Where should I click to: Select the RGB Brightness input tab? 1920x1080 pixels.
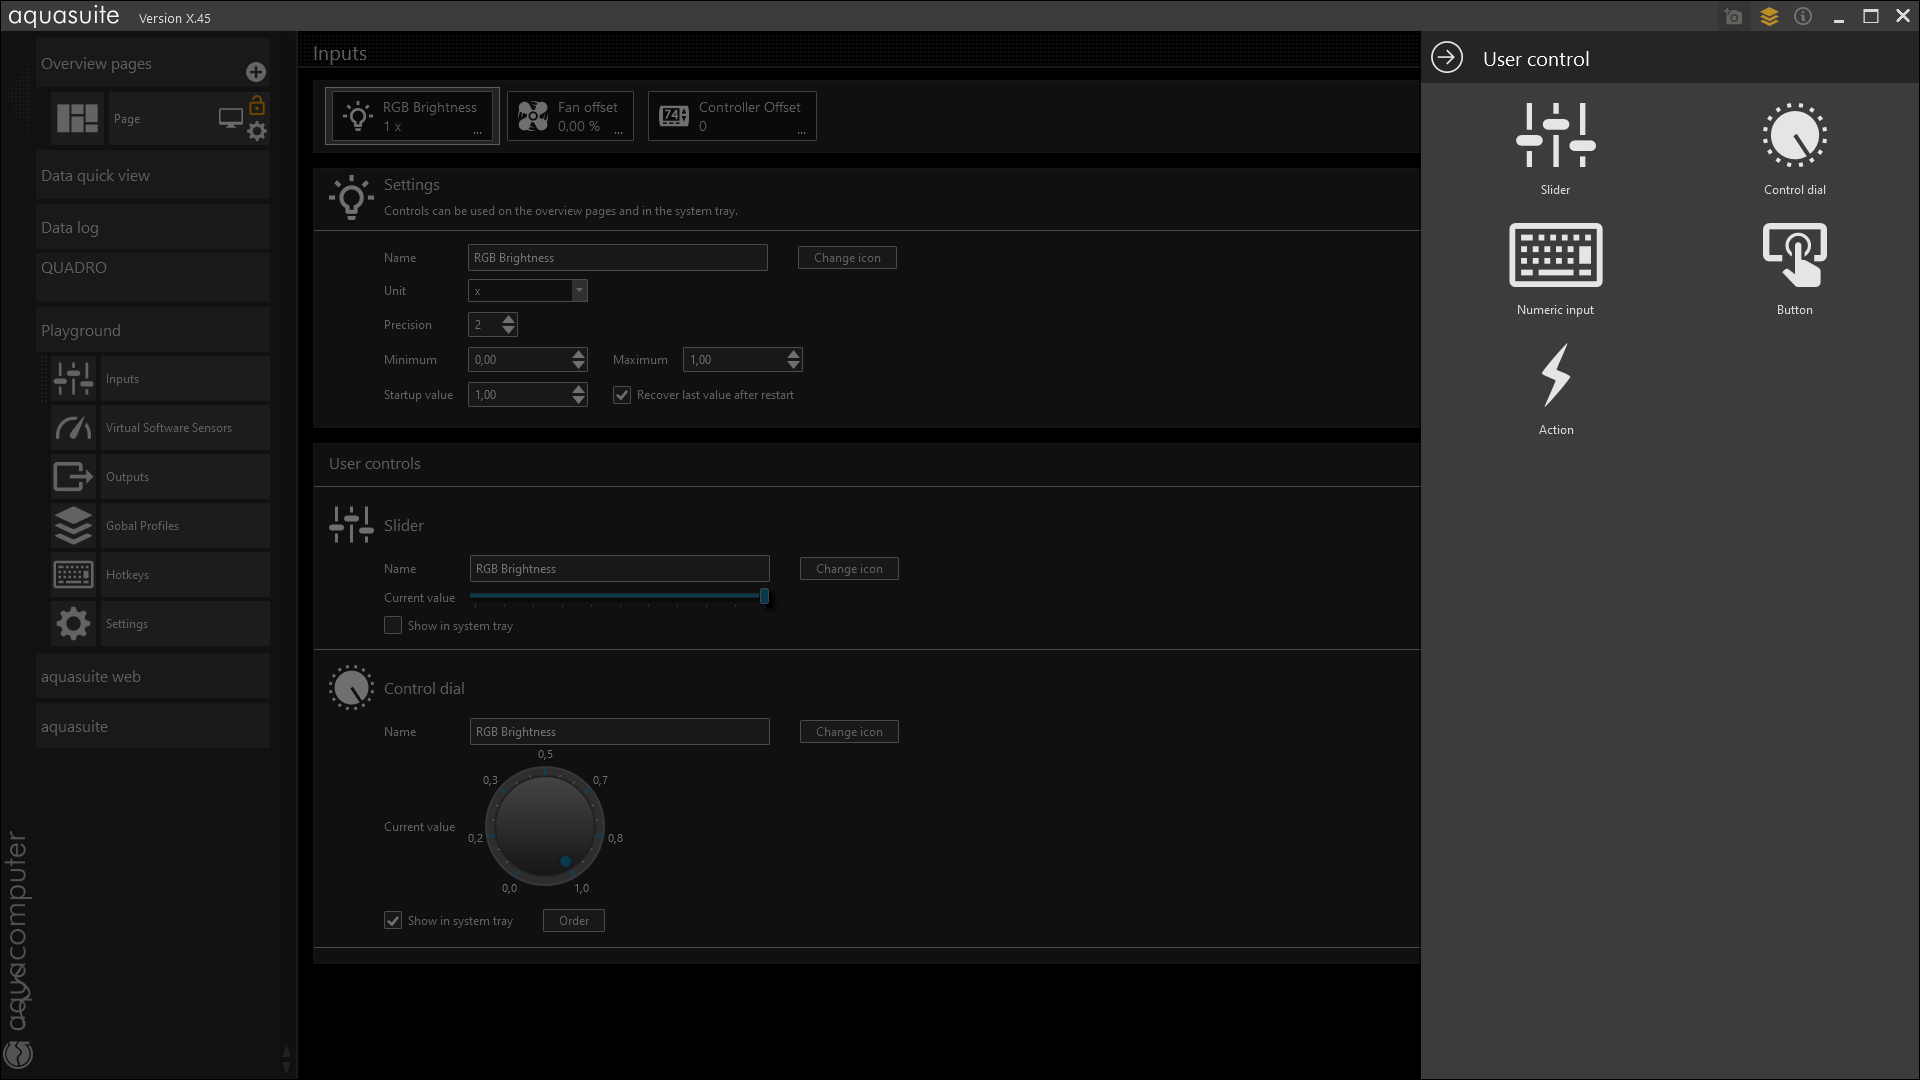pos(412,116)
